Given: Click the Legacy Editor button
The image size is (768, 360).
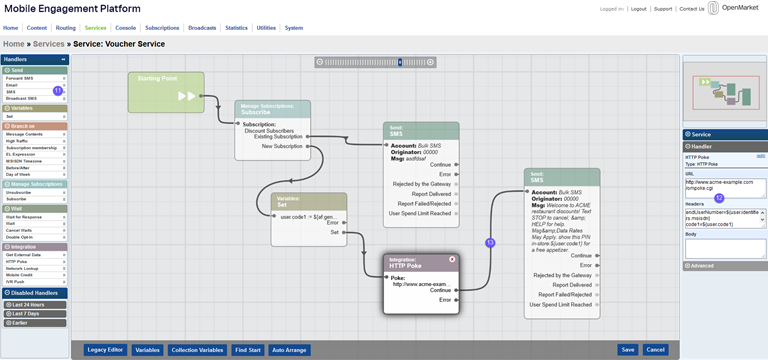Looking at the screenshot, I should [x=106, y=350].
